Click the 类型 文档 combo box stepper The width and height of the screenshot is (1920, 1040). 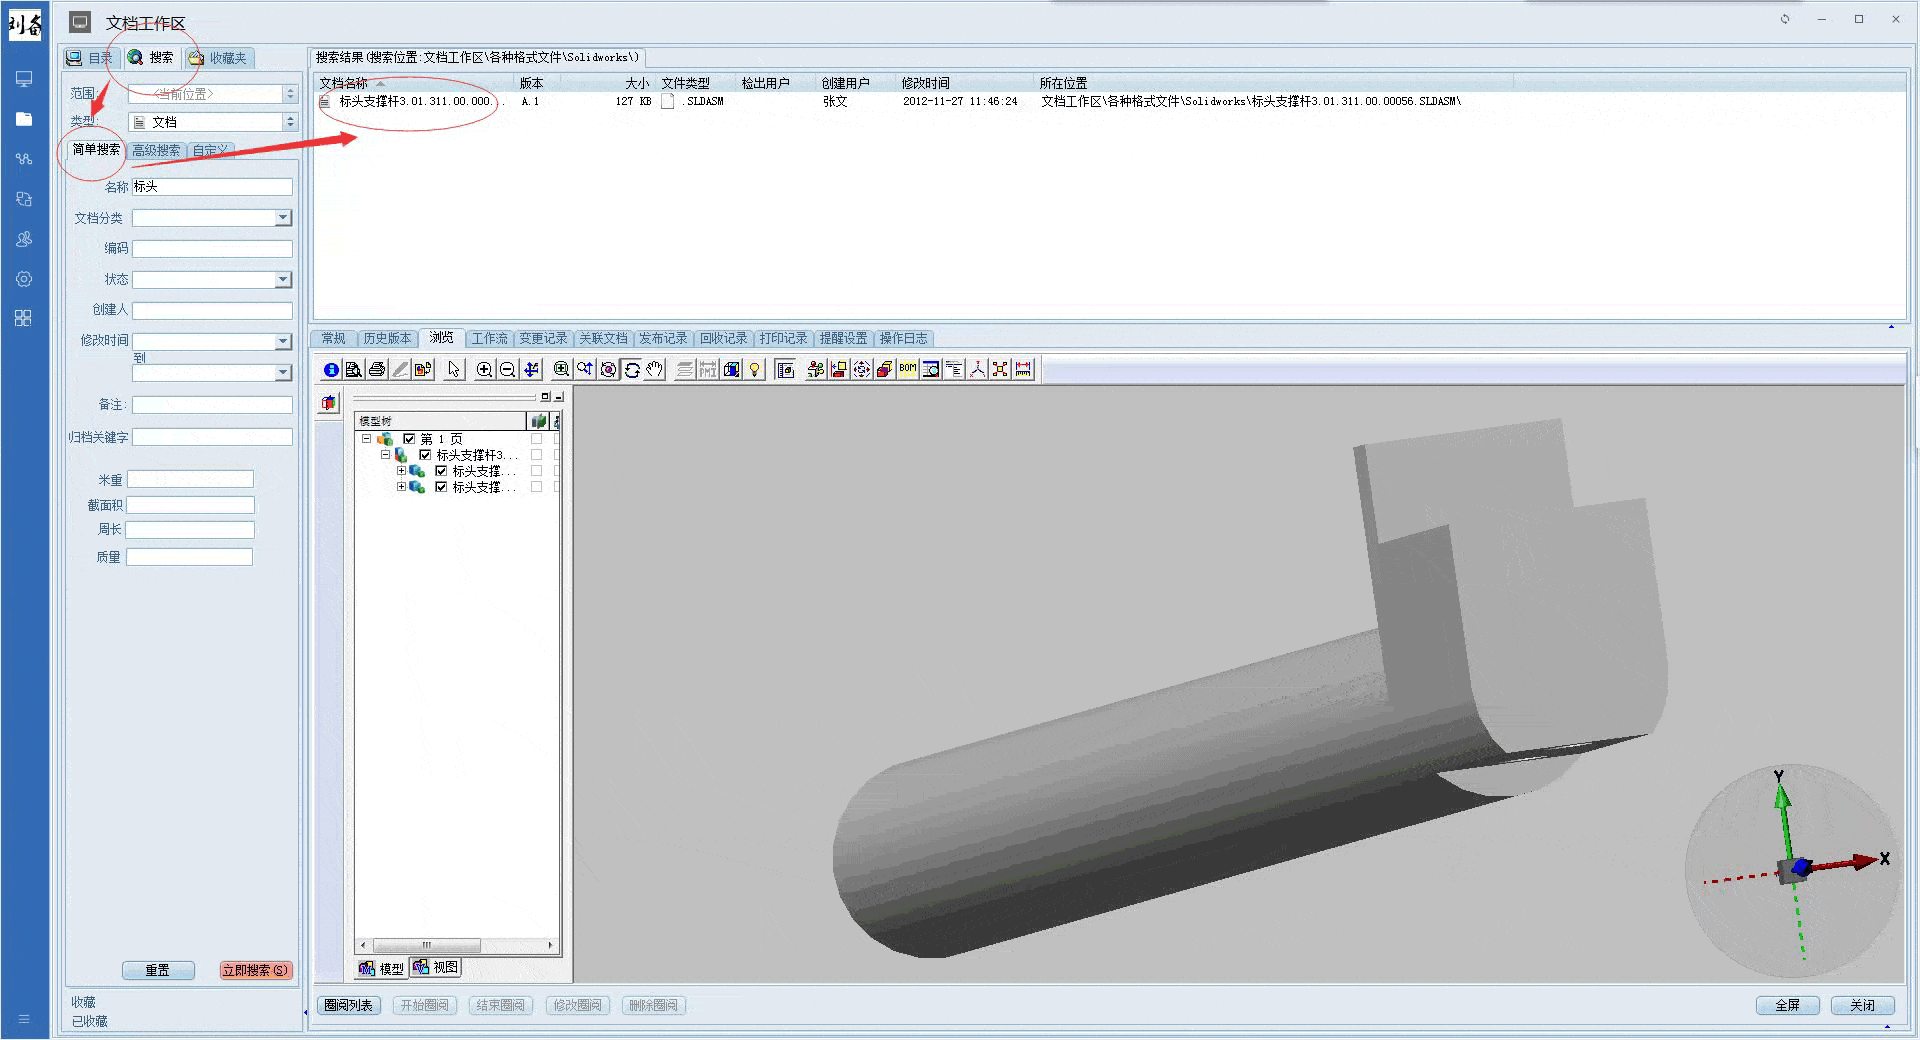pyautogui.click(x=291, y=122)
